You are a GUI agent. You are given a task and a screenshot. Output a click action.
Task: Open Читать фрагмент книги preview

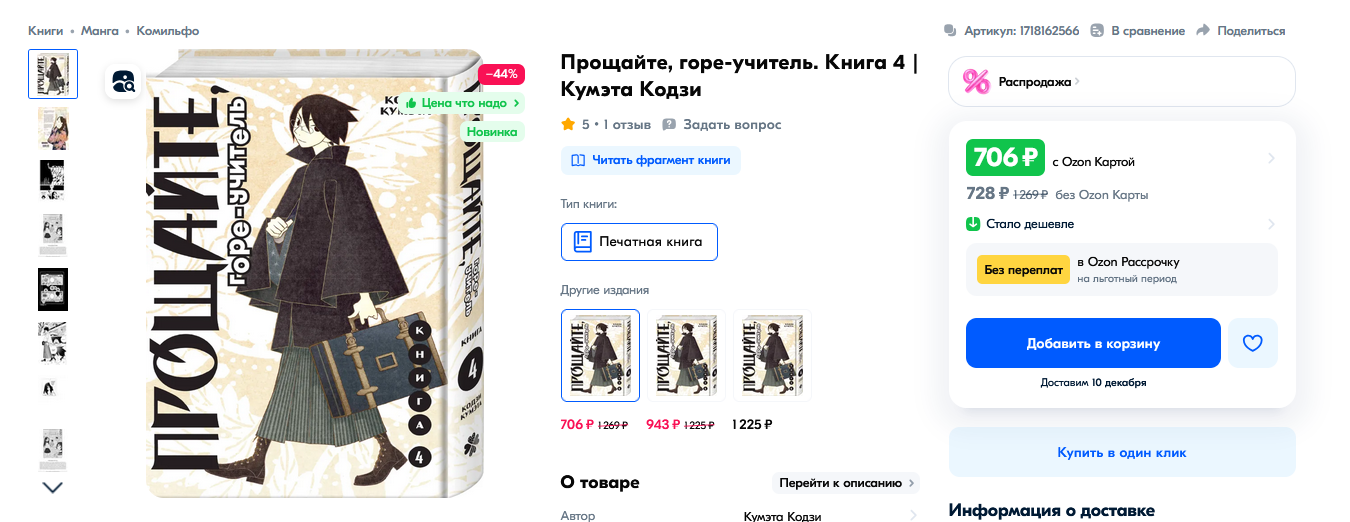pyautogui.click(x=651, y=160)
